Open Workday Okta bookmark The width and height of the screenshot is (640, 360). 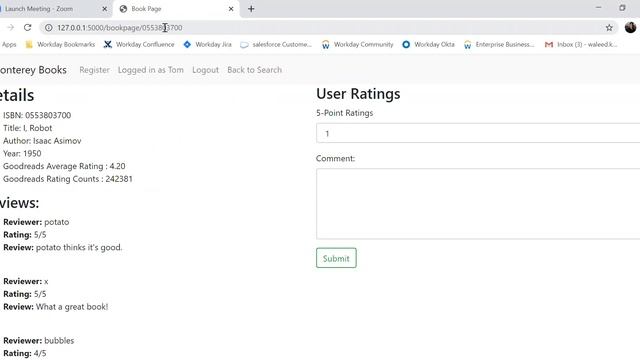(x=428, y=44)
